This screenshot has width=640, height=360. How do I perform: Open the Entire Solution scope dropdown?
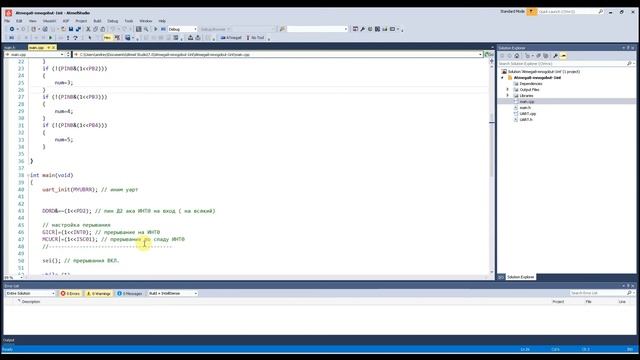(30, 293)
